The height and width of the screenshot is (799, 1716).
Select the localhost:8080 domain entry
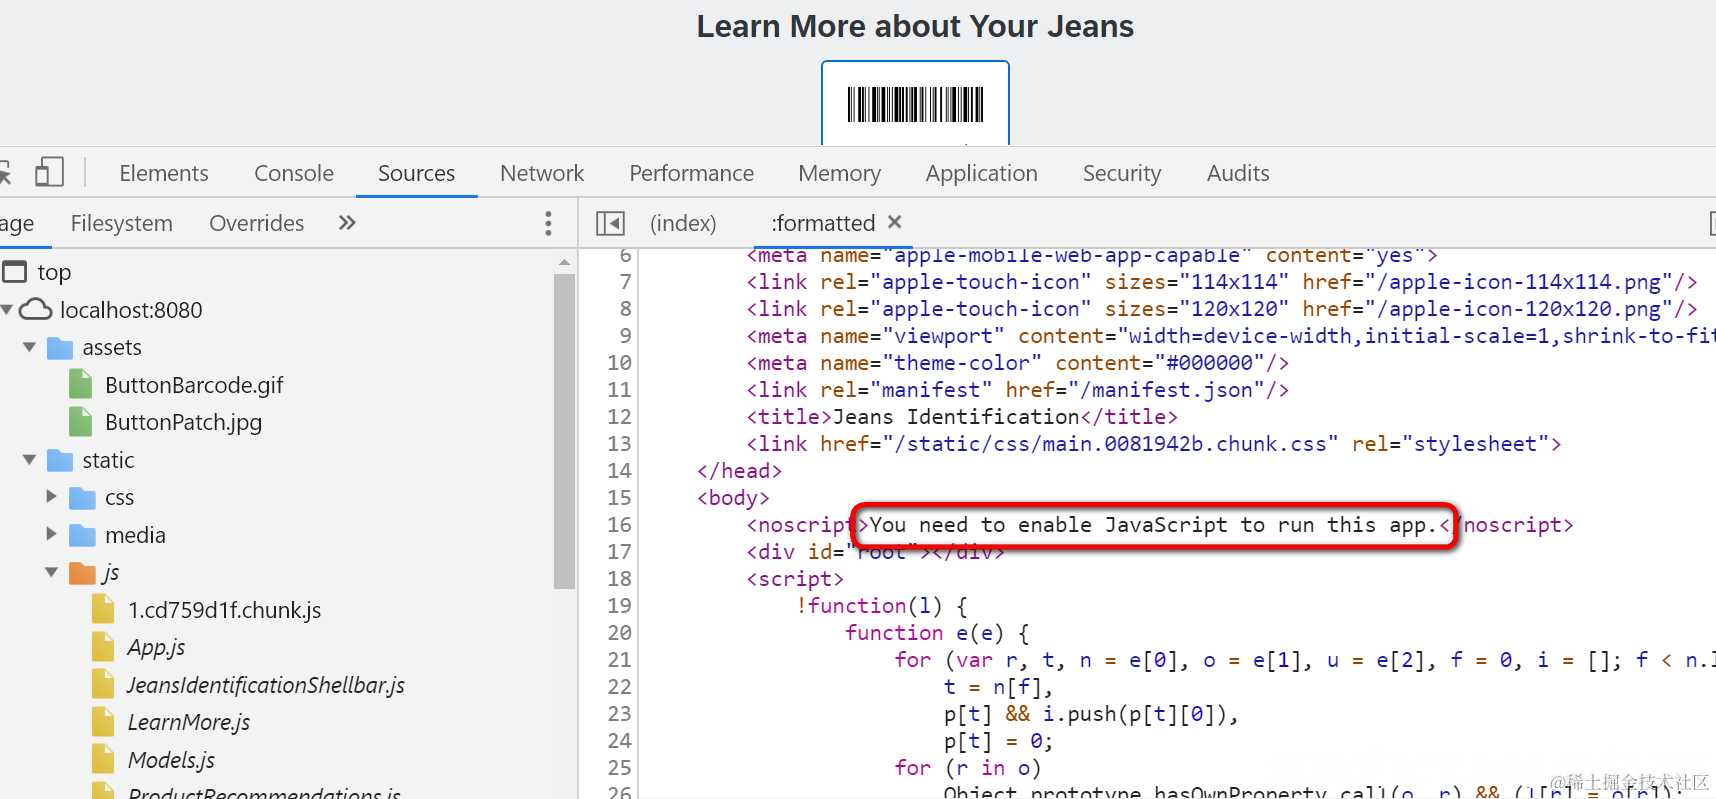click(131, 310)
